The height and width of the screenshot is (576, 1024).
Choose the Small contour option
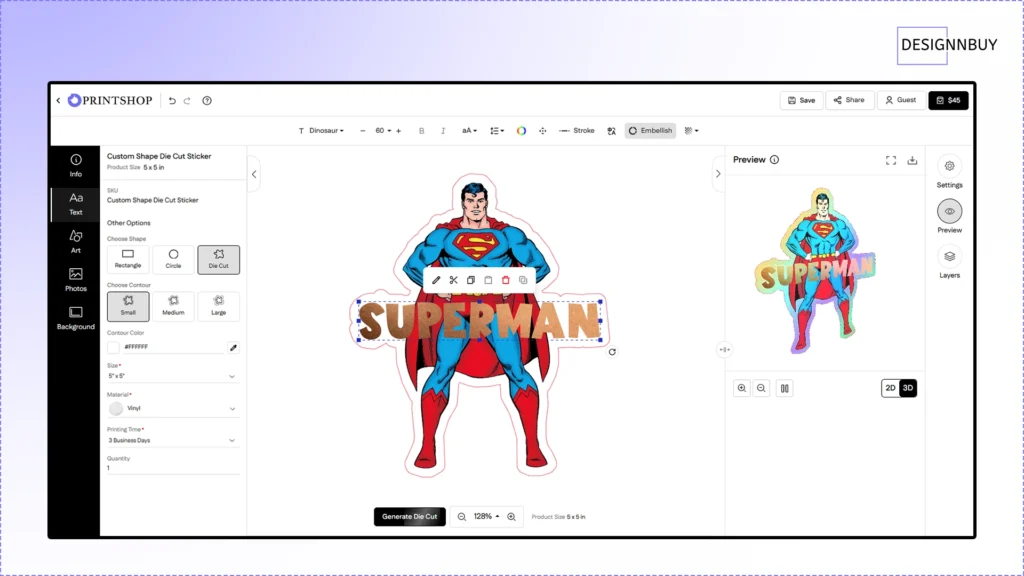(128, 306)
